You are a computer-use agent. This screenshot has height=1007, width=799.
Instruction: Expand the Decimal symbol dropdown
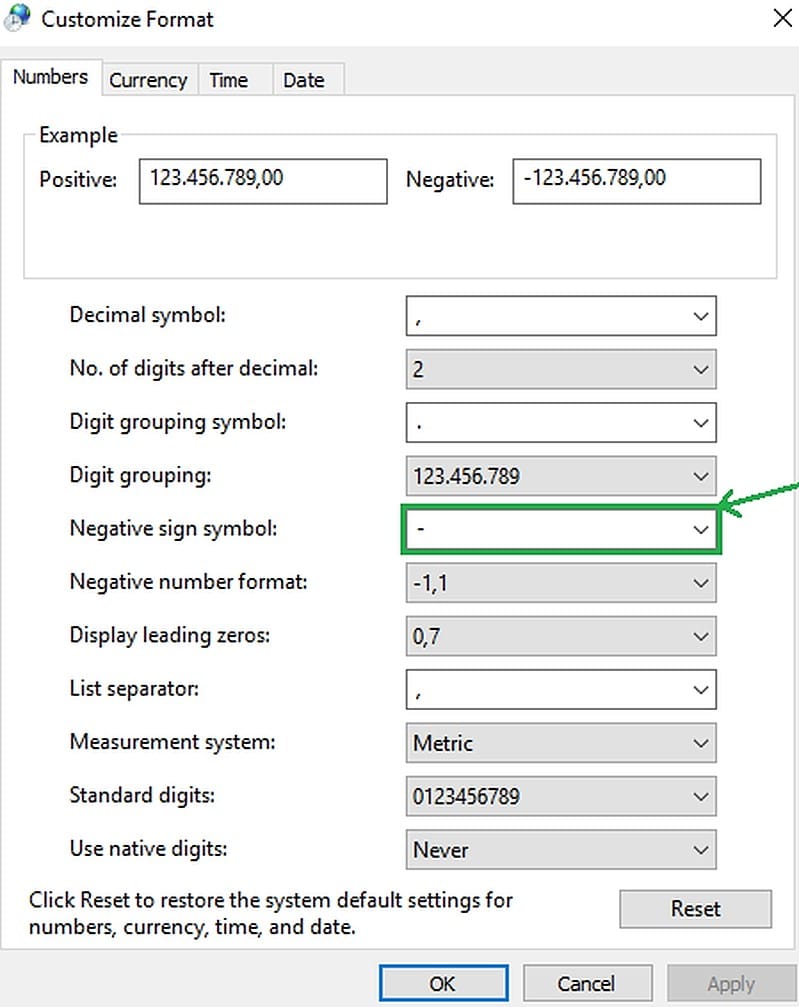700,316
